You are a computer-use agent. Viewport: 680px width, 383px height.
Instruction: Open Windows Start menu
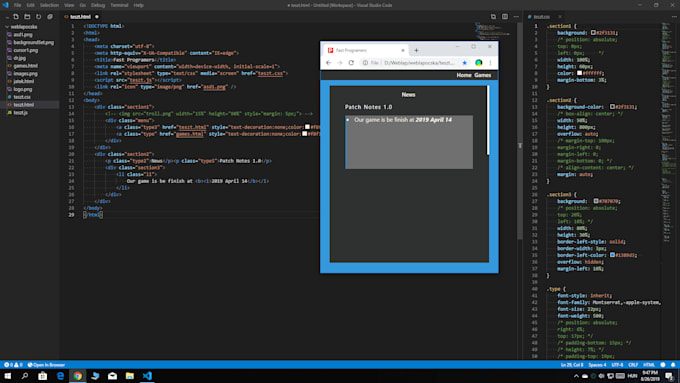(x=7, y=376)
